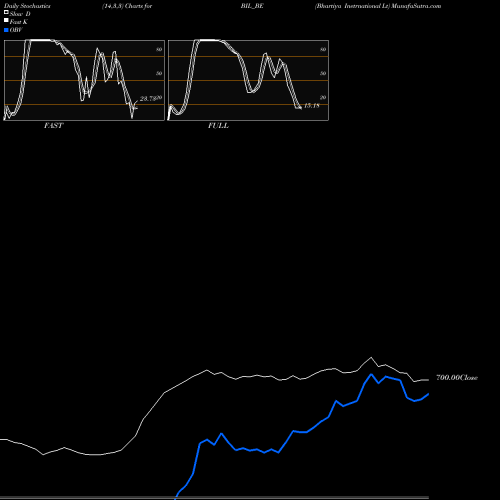Click the FULL chart label
This screenshot has height=500, width=500.
(x=218, y=126)
